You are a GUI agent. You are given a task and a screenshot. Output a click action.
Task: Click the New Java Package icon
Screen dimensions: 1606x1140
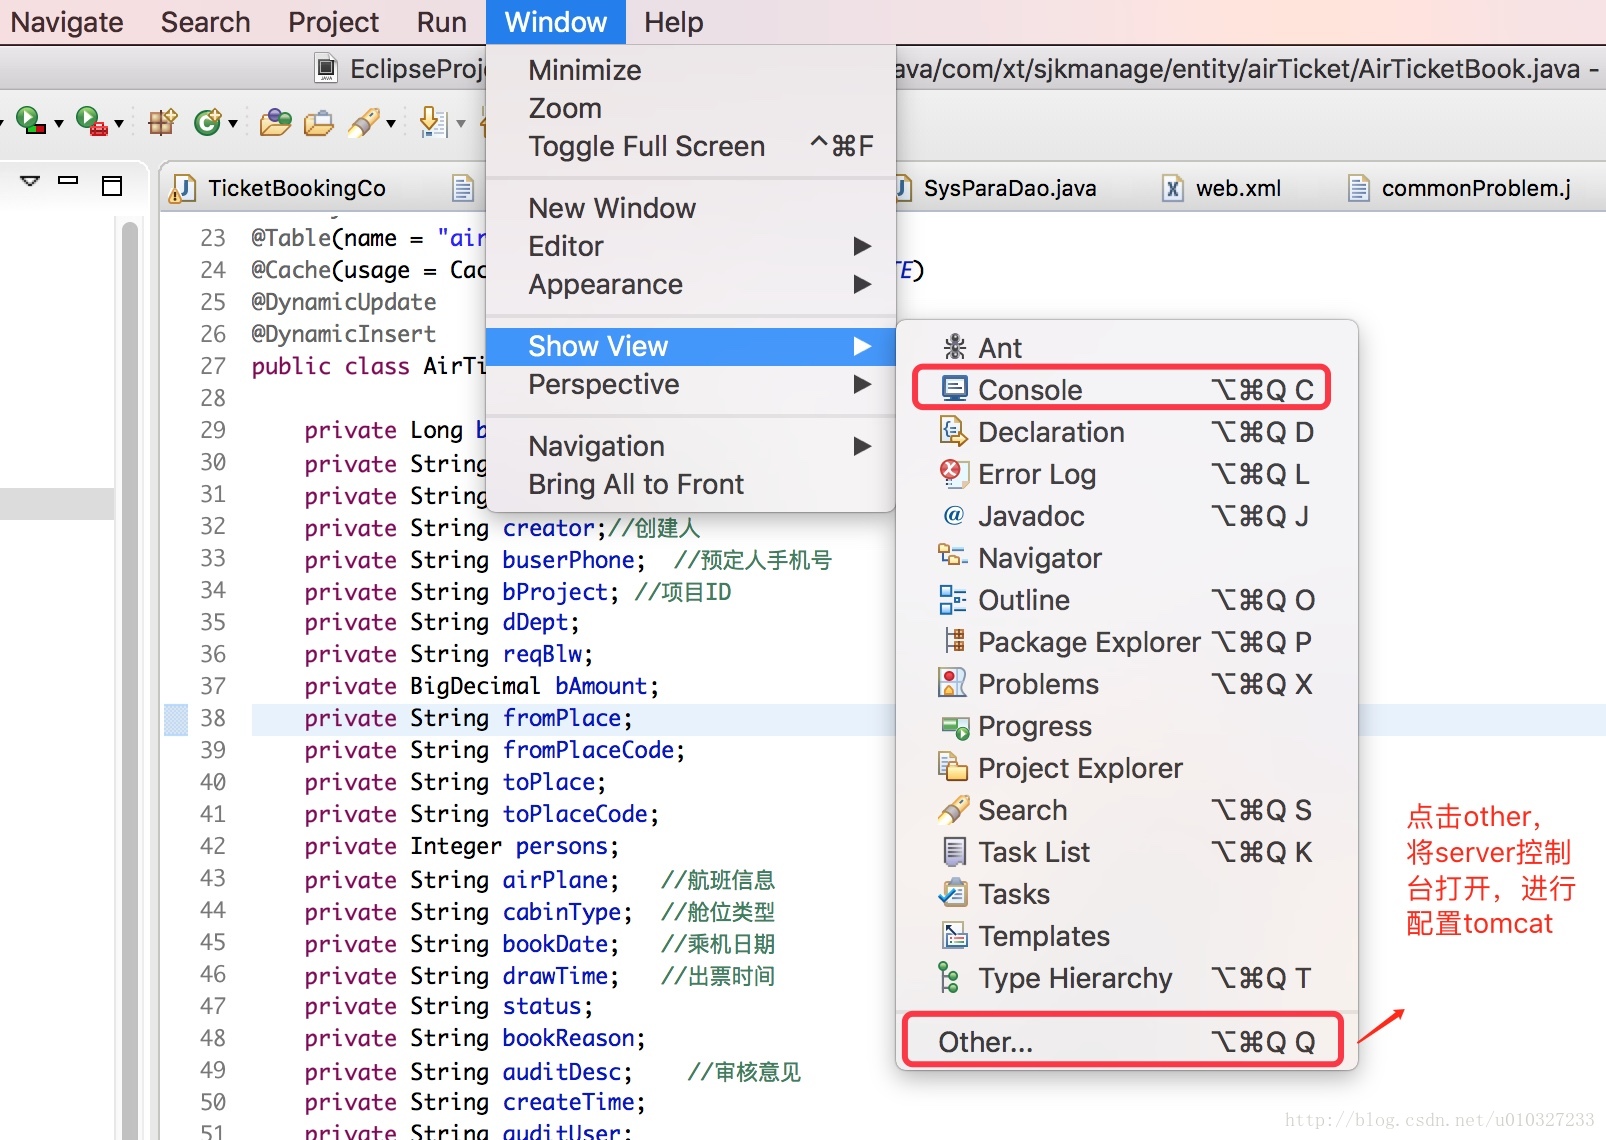tap(162, 122)
